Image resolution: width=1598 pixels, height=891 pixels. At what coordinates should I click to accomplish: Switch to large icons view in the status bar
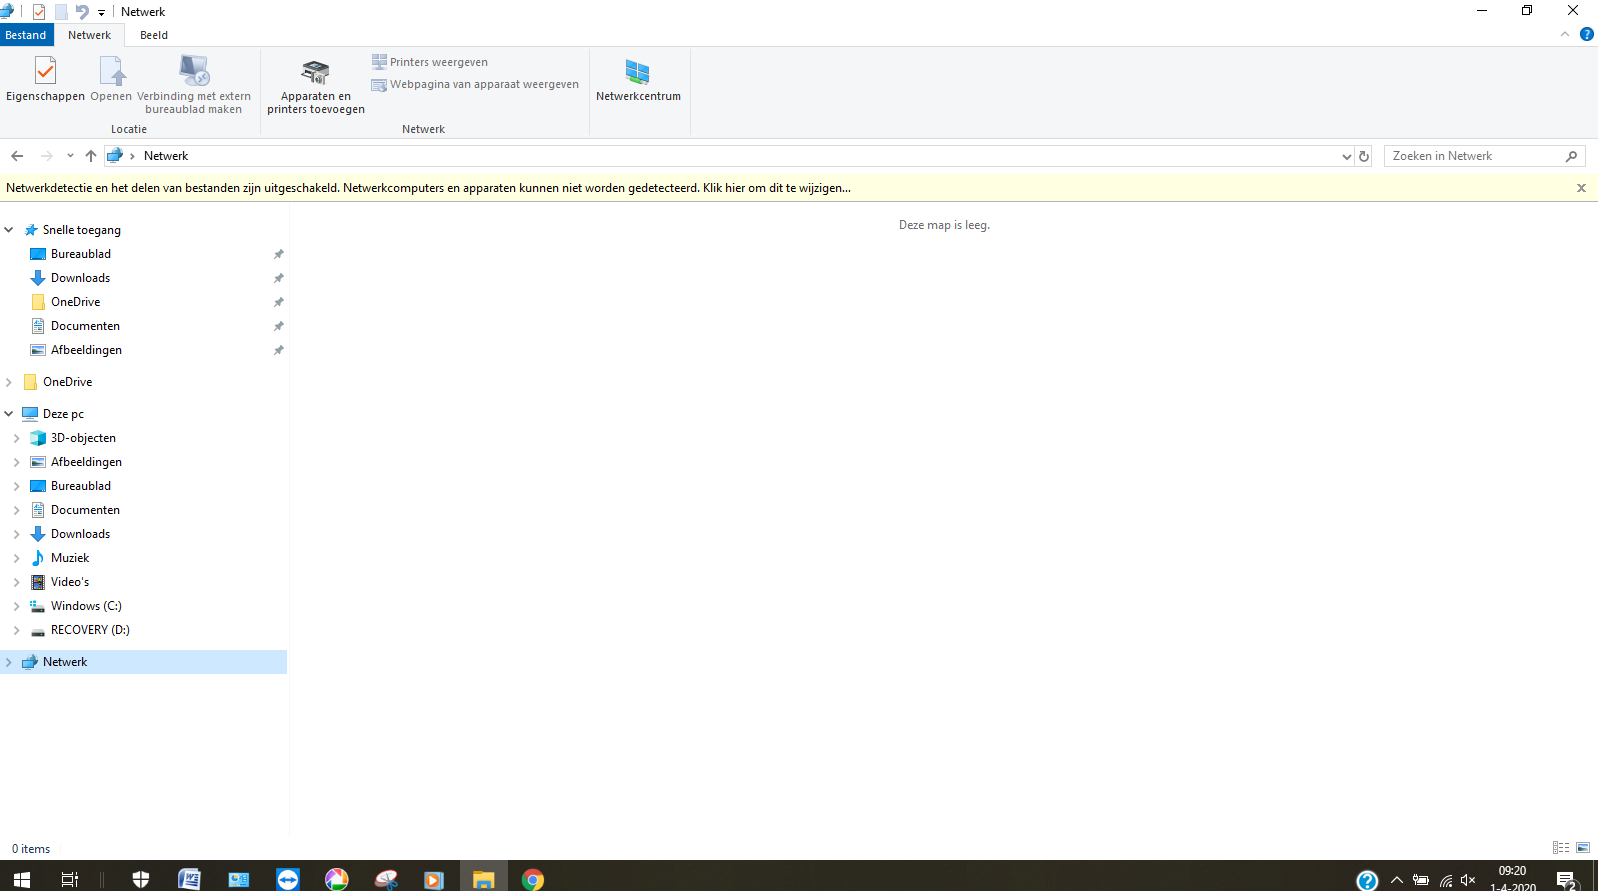[x=1583, y=848]
